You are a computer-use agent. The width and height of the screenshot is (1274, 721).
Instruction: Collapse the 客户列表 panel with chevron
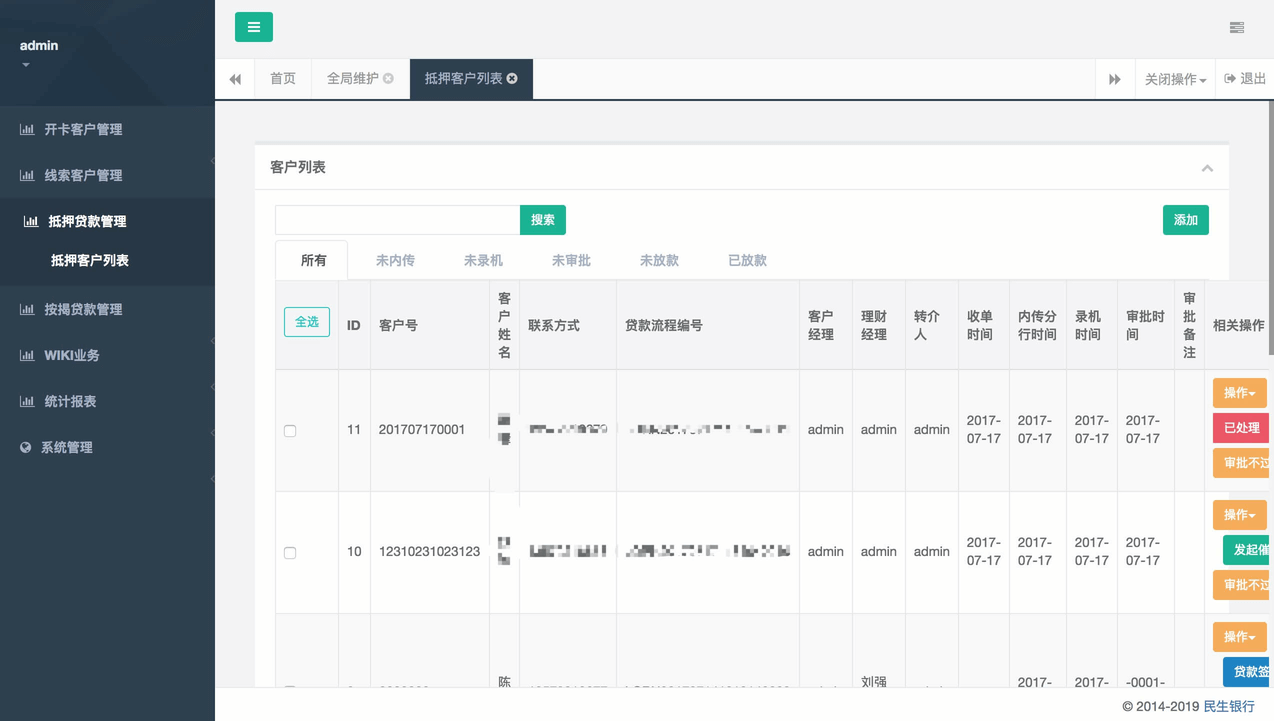coord(1207,168)
